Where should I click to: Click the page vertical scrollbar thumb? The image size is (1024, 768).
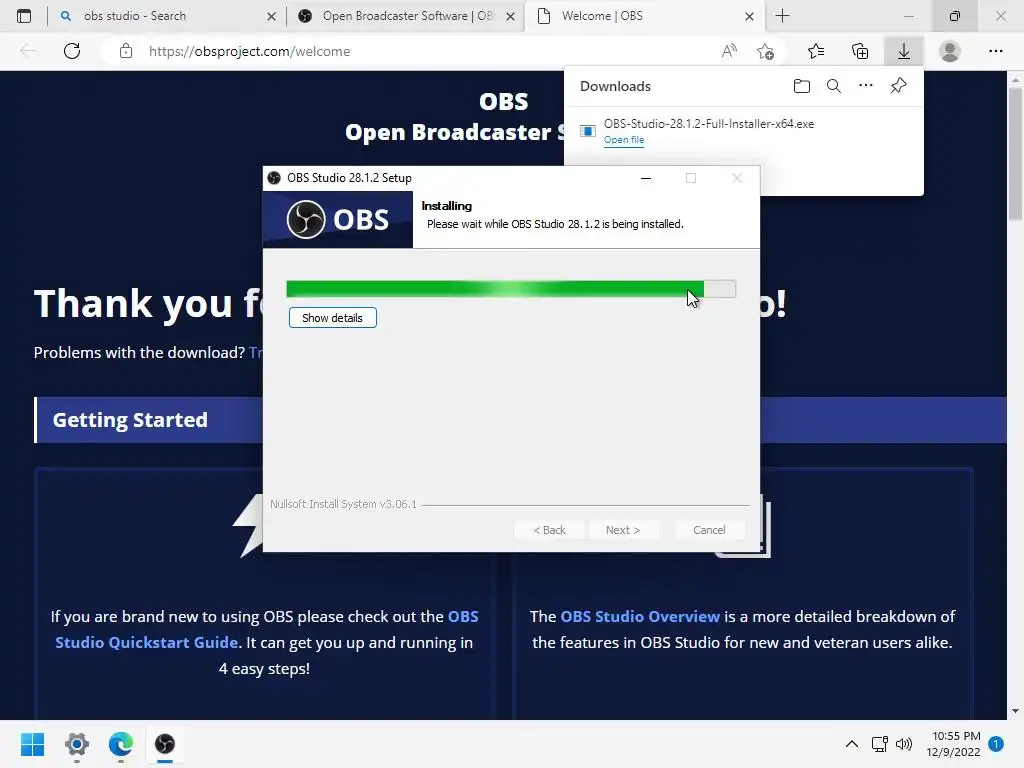1015,153
